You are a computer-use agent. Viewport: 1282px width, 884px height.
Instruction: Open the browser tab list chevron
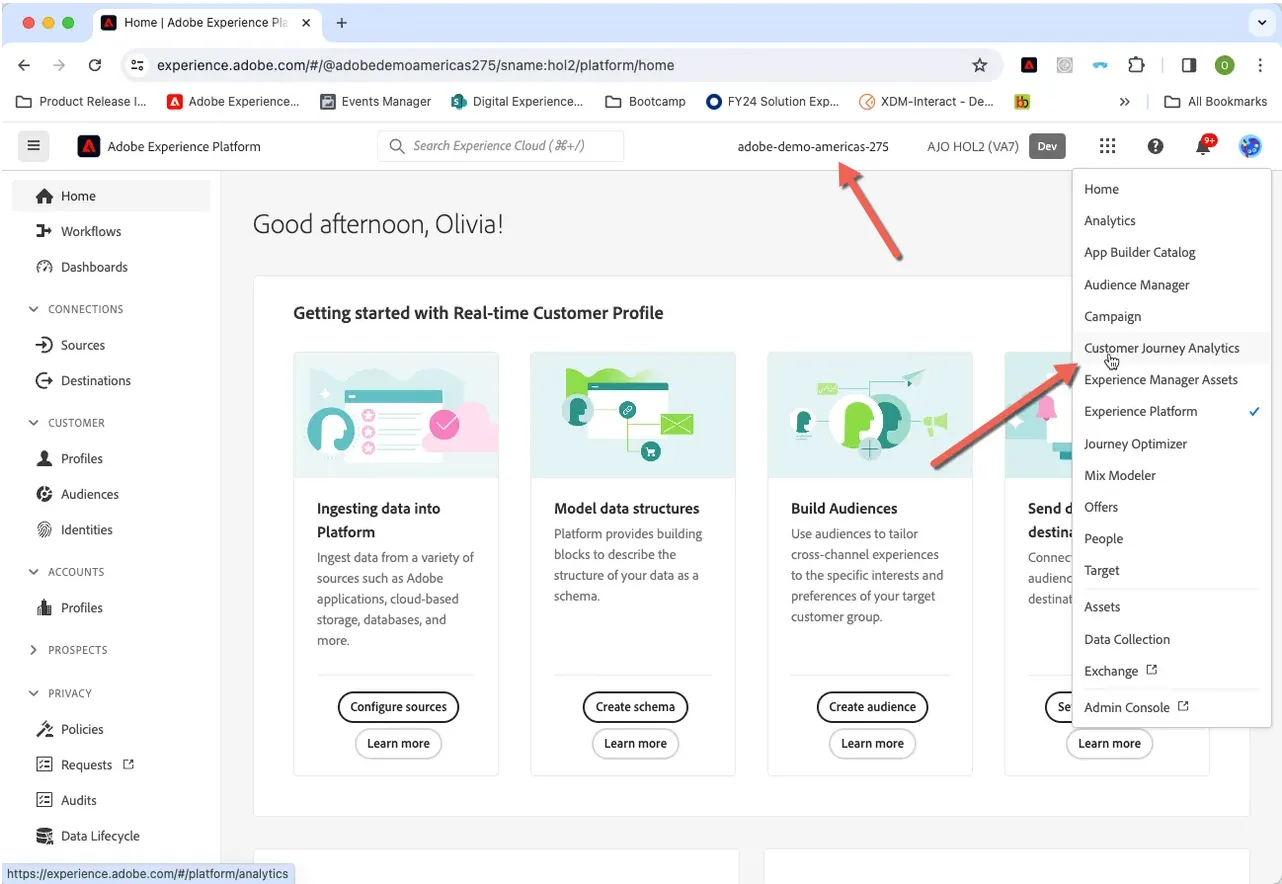tap(1262, 22)
